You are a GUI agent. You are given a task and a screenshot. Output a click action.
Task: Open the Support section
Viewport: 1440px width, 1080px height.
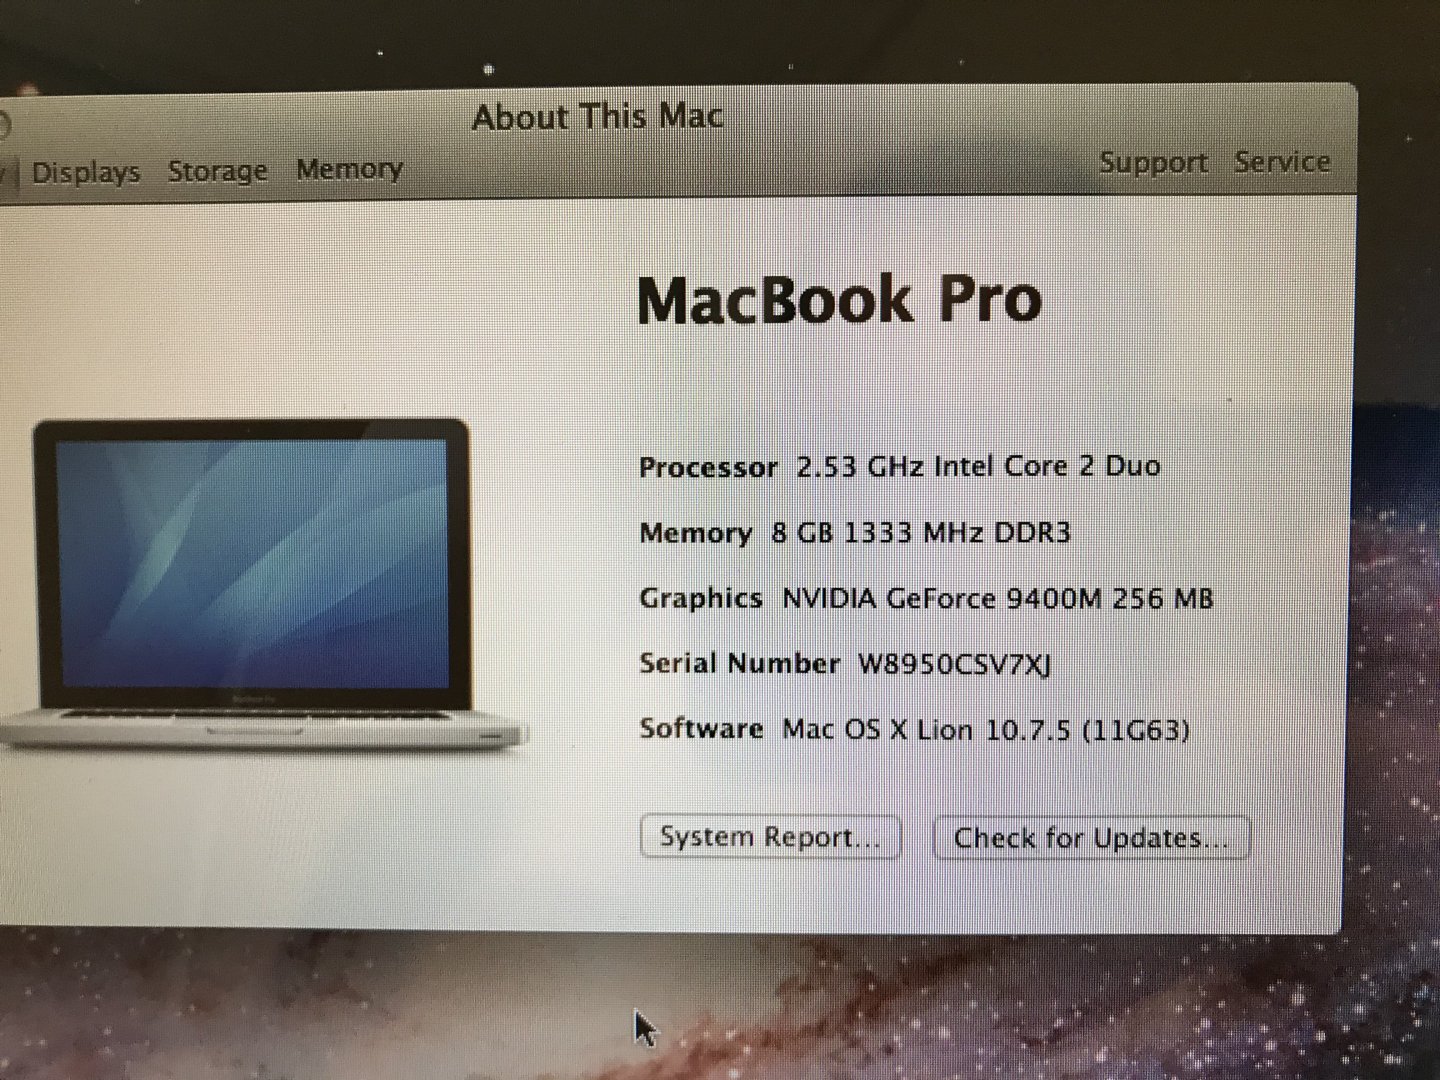pos(1153,162)
